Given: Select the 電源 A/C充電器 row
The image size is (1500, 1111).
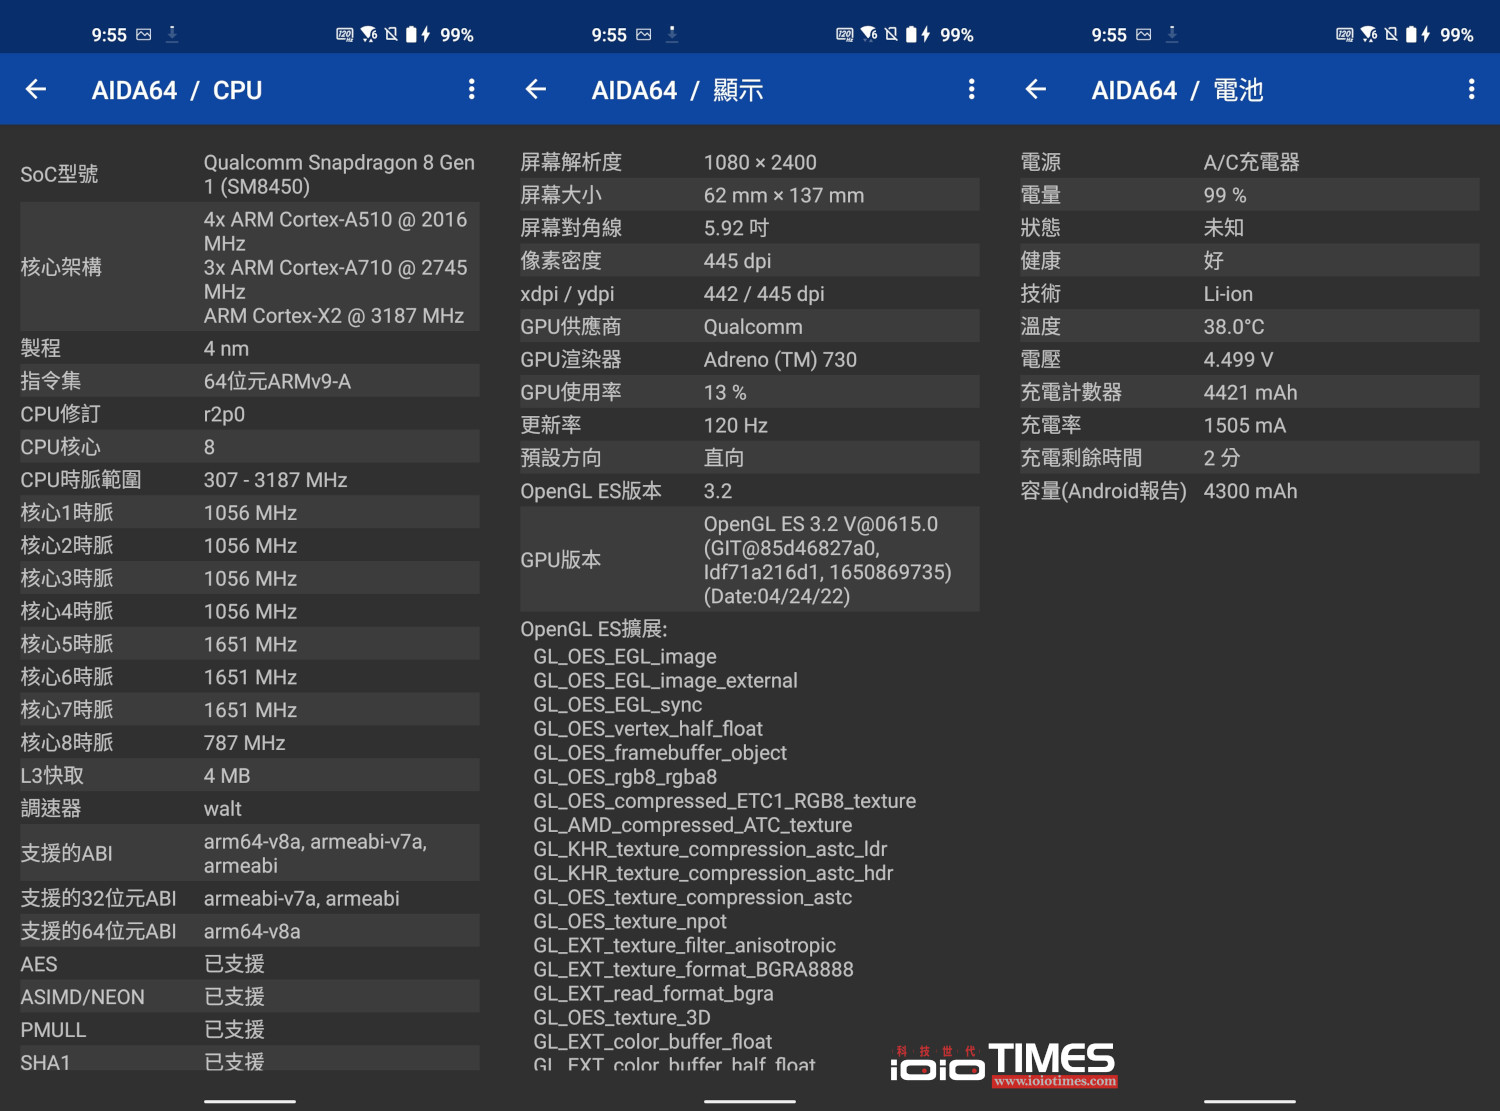Looking at the screenshot, I should 1250,162.
